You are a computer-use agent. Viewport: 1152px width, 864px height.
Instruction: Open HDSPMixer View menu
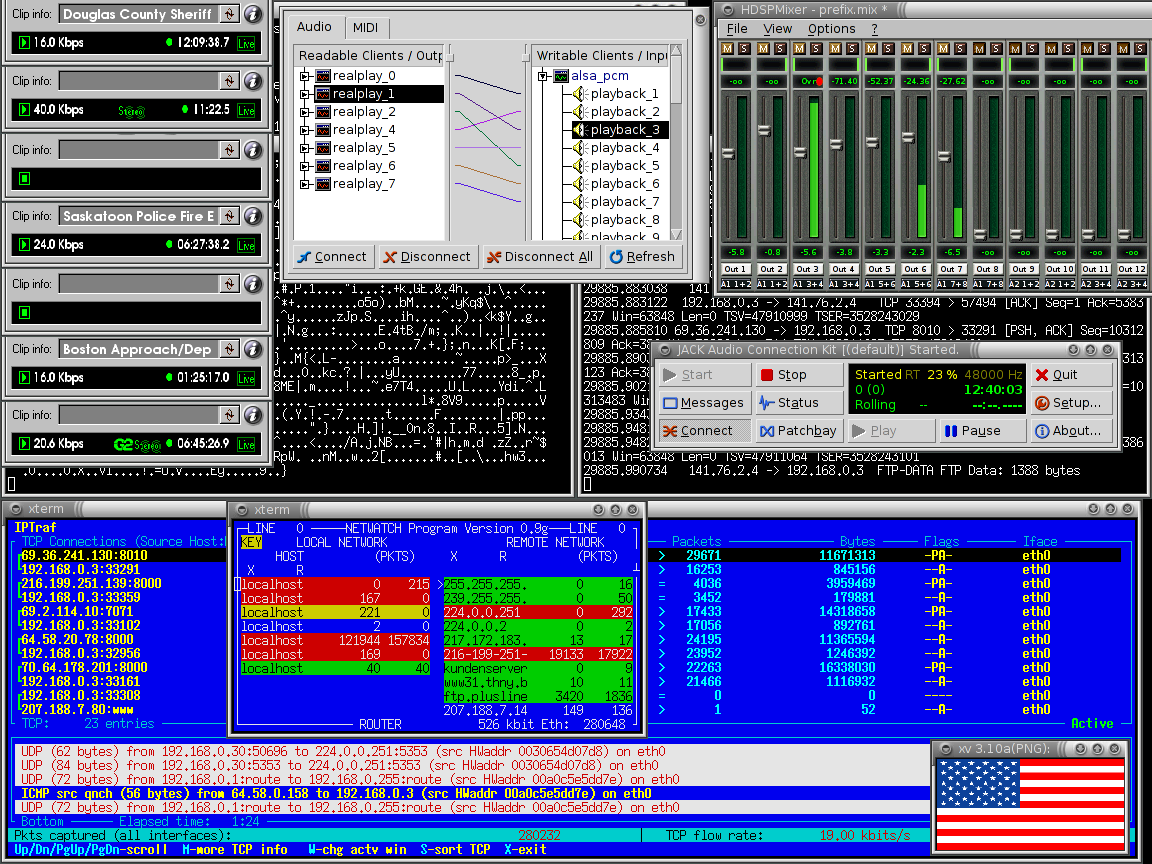777,29
